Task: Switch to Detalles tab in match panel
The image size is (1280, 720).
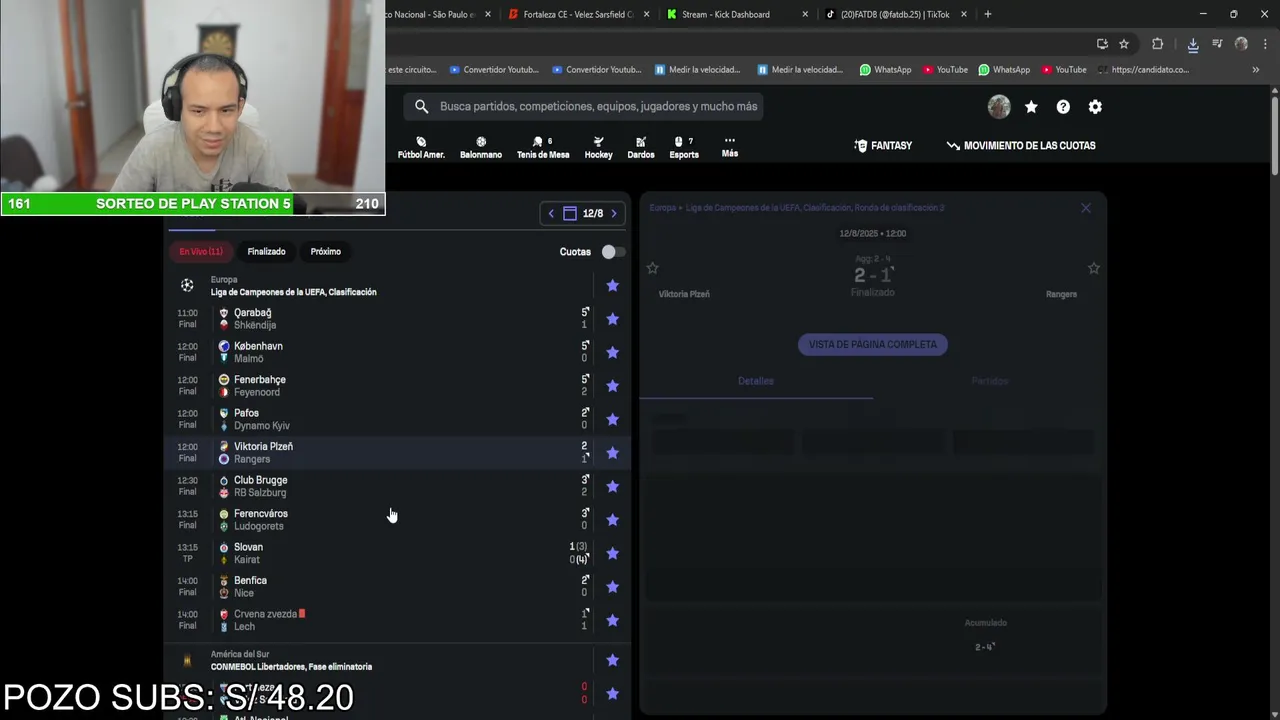Action: (756, 381)
